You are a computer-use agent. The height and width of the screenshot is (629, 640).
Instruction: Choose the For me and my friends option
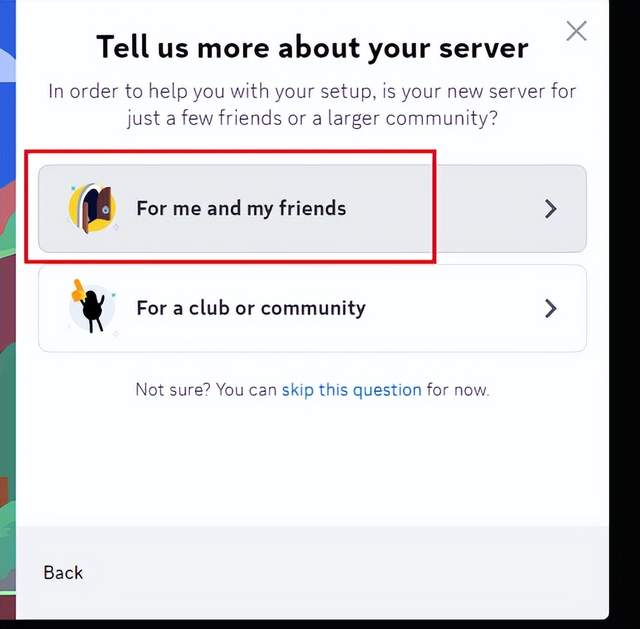[312, 209]
